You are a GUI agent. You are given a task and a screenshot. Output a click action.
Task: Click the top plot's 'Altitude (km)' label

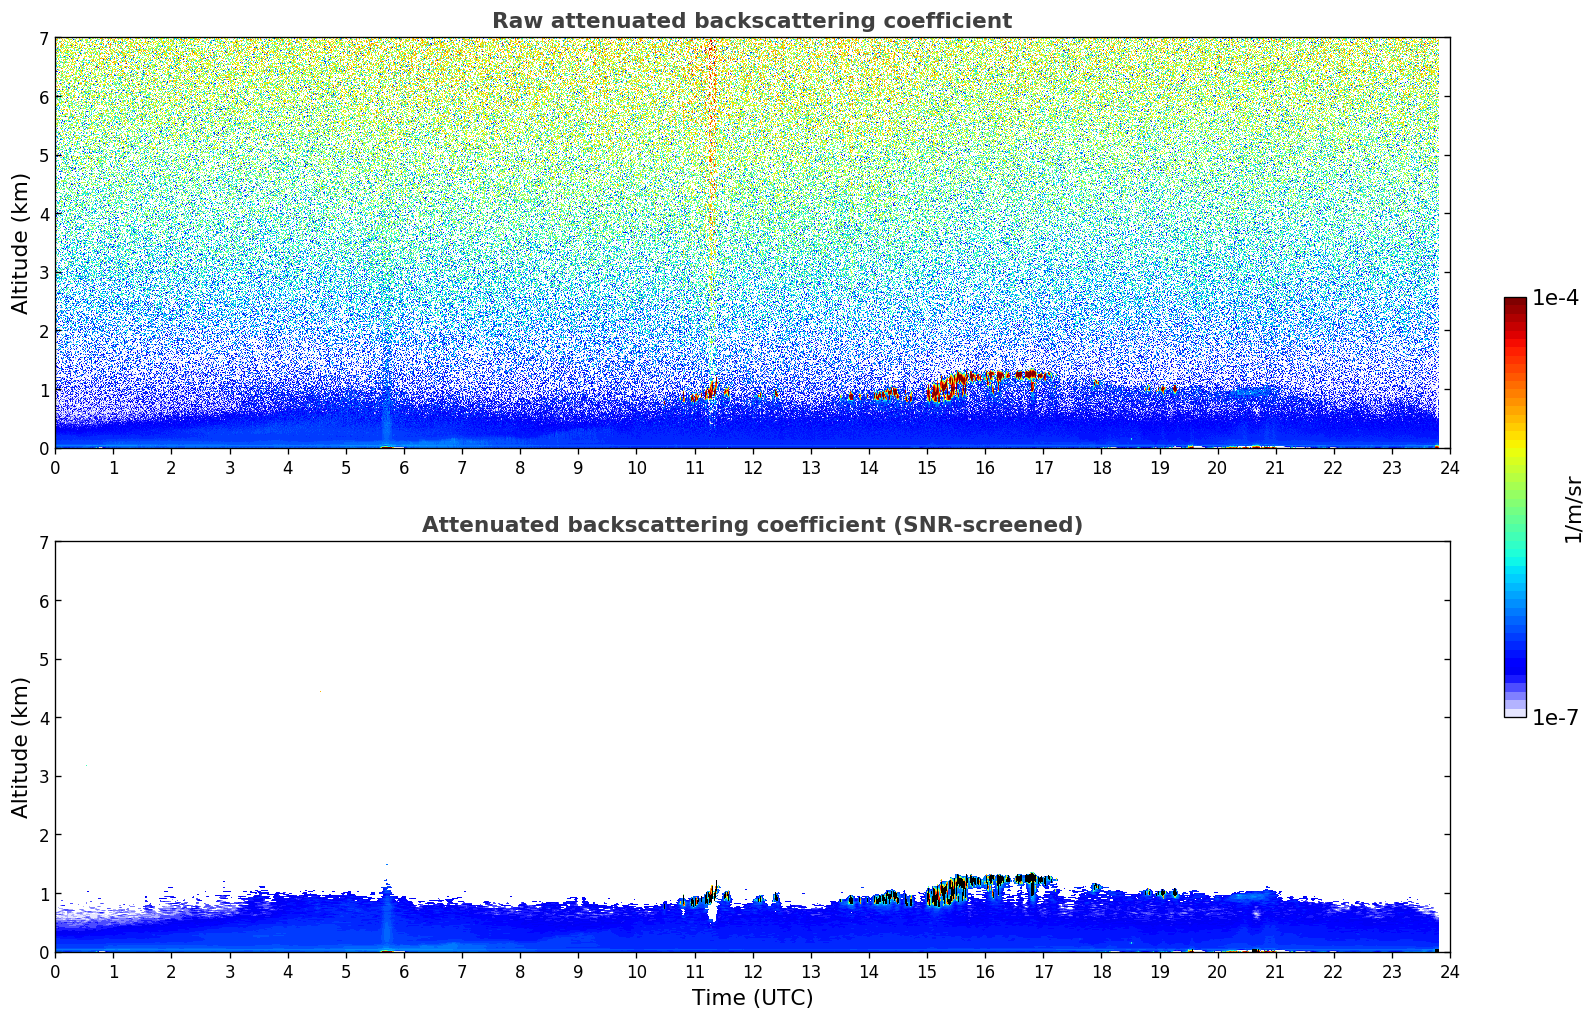(21, 243)
